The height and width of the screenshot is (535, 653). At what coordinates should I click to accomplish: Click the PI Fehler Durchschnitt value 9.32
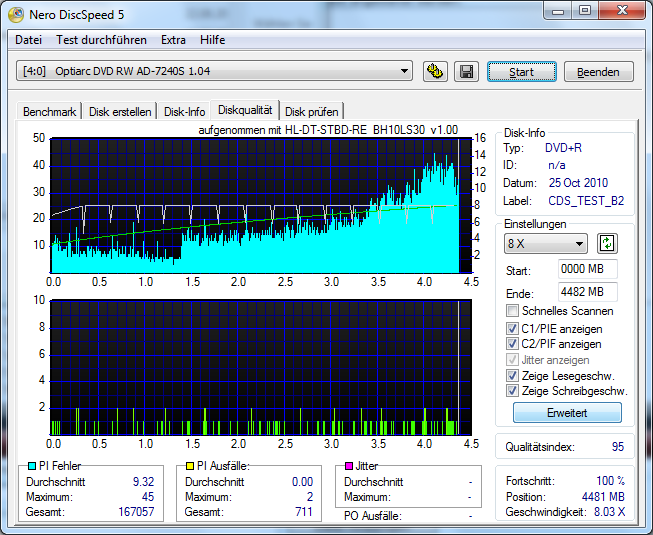tap(144, 482)
